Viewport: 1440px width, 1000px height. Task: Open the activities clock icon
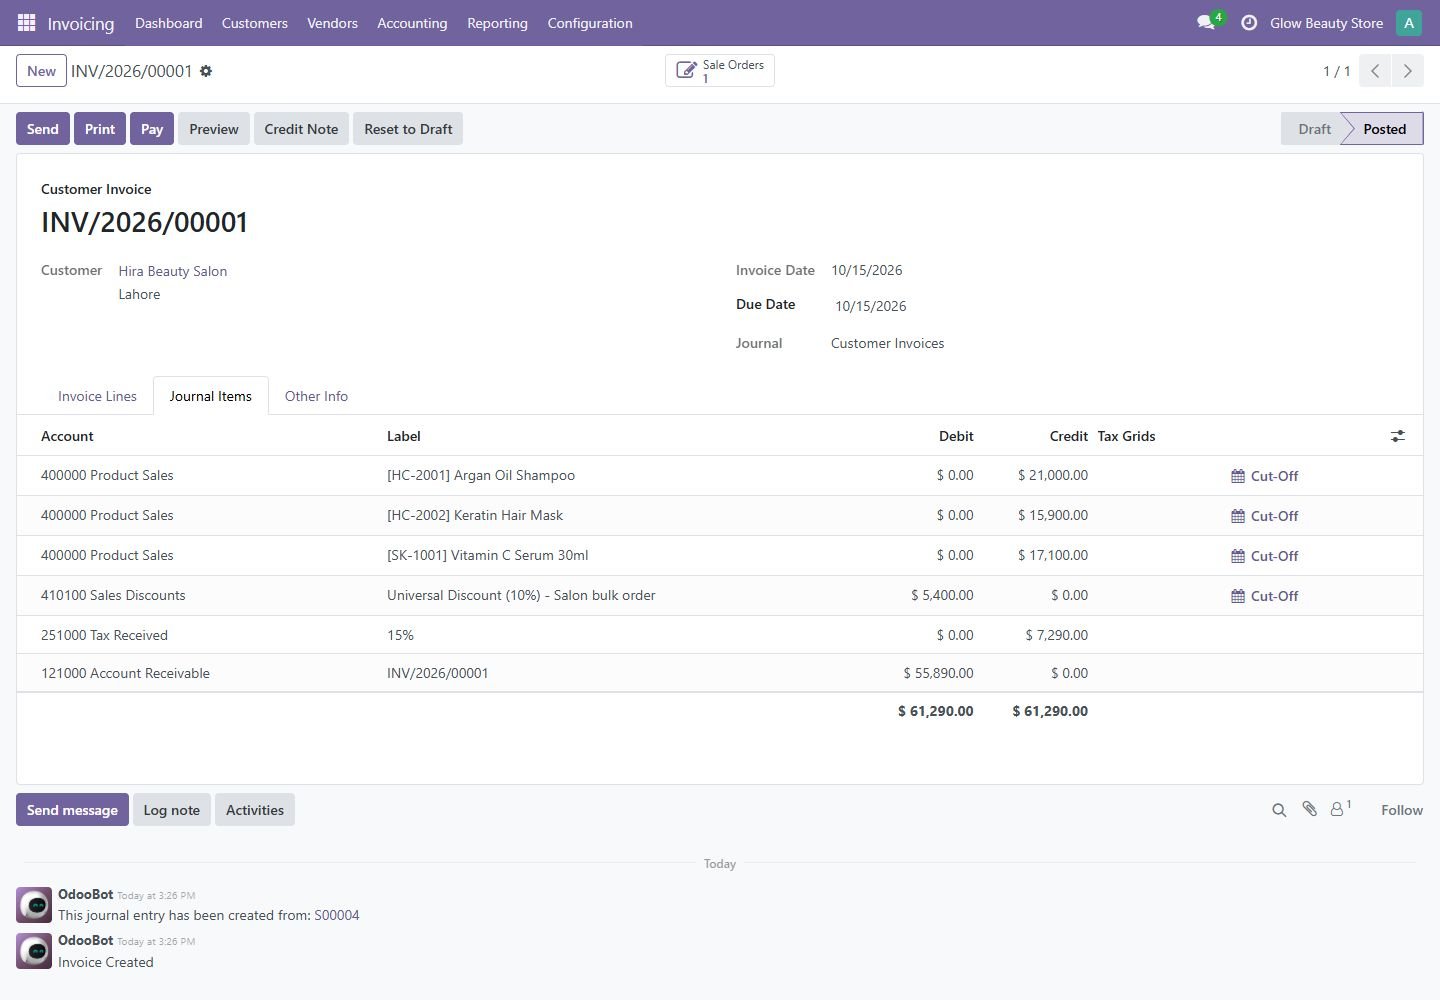click(1249, 22)
